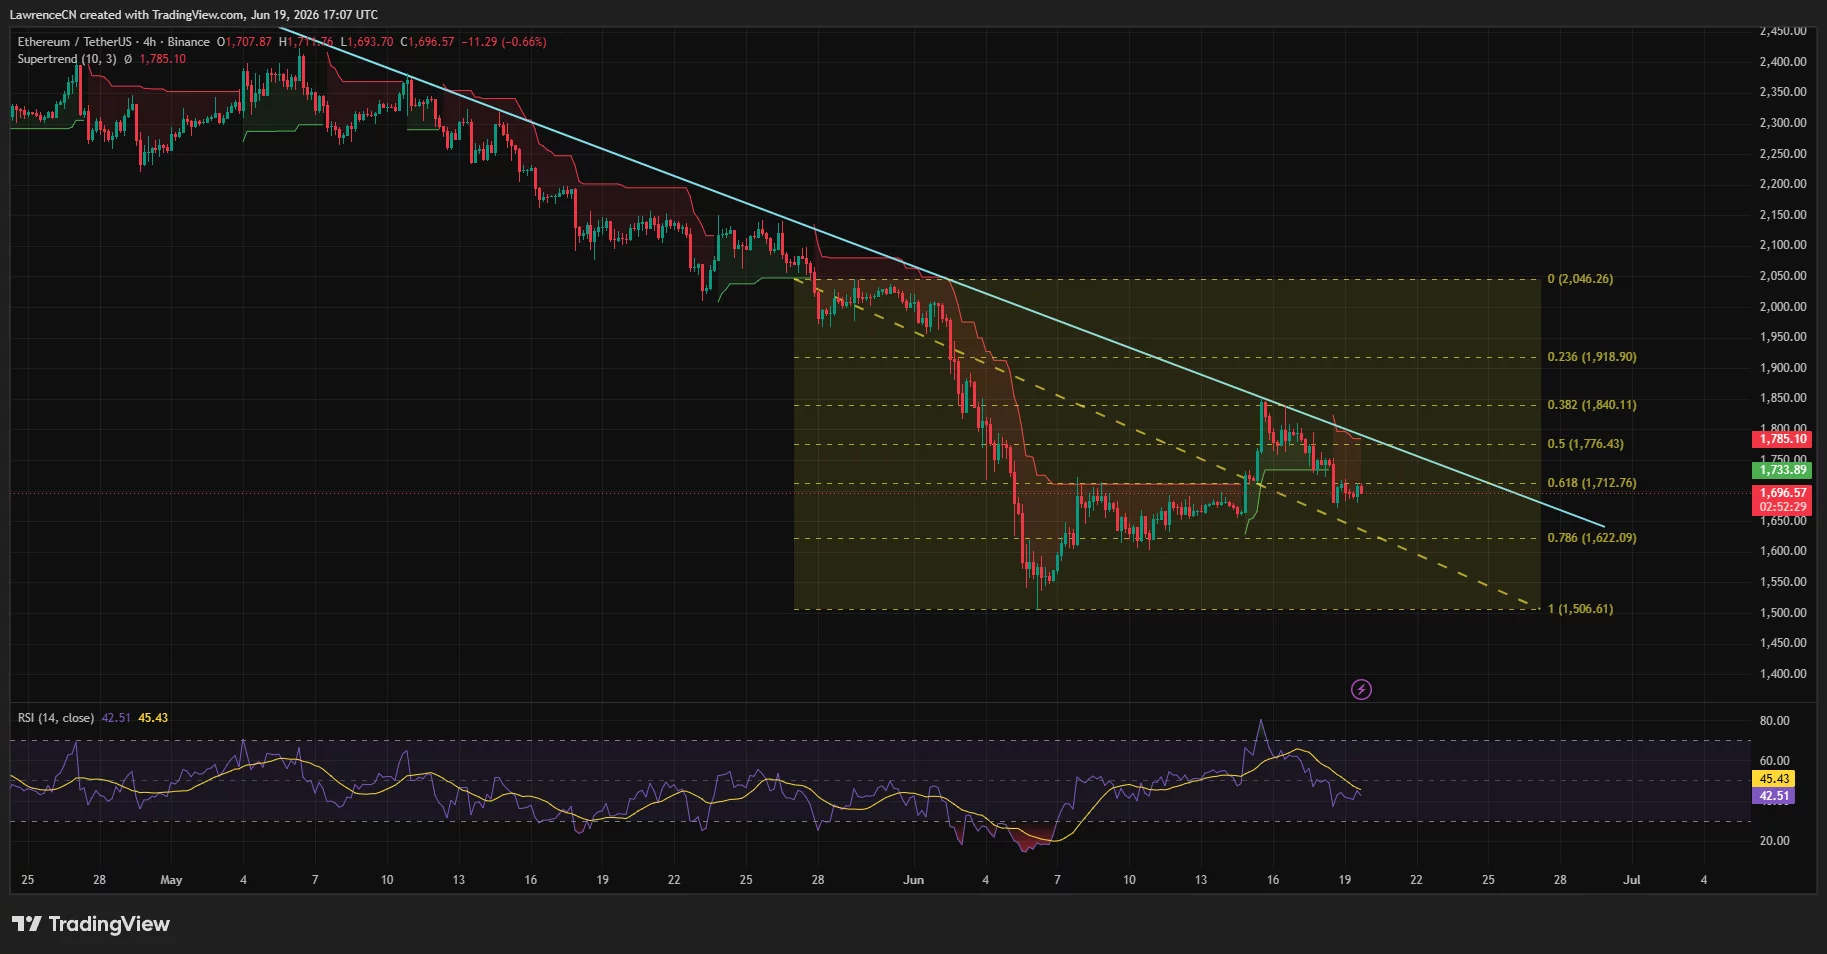1827x954 pixels.
Task: Click the 80.00 RSI scale label
Action: click(x=1774, y=721)
